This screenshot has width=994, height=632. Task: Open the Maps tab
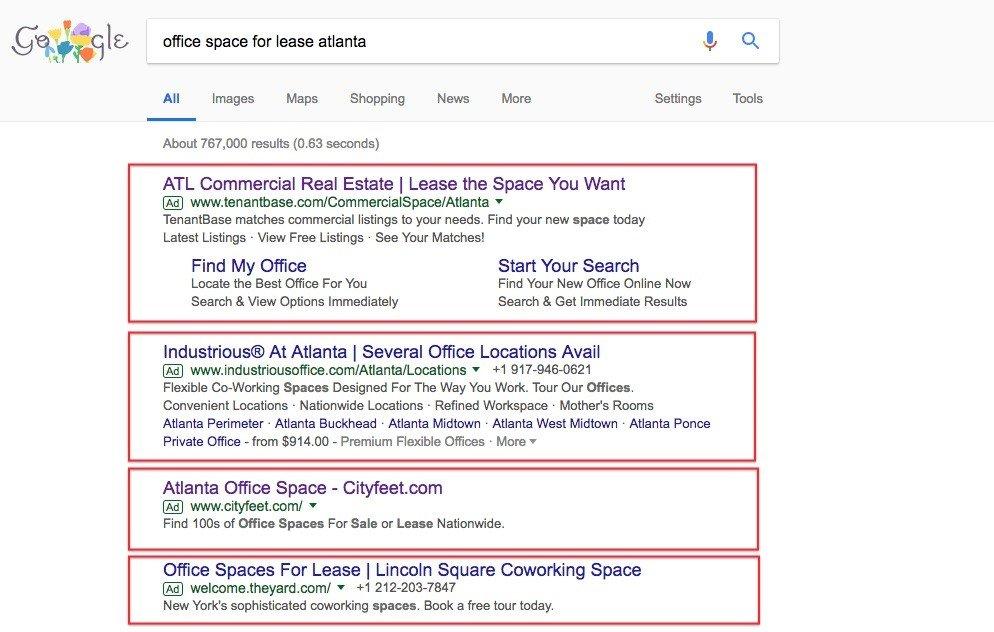(x=301, y=98)
